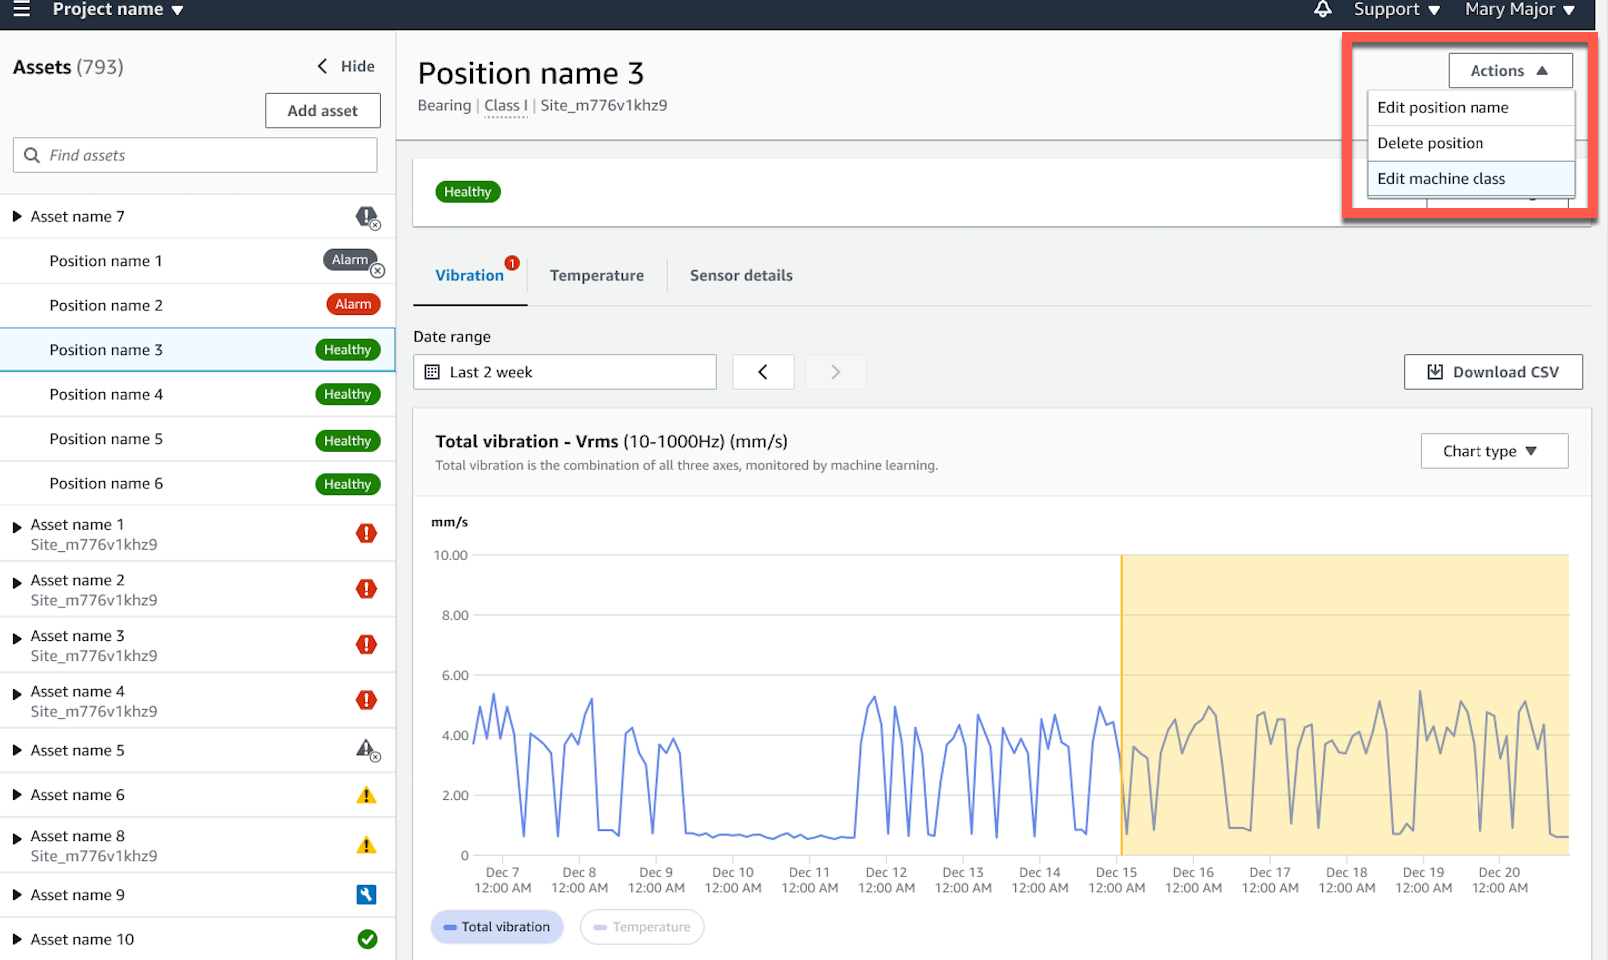Open the Actions dropdown menu
The height and width of the screenshot is (960, 1608).
coord(1509,70)
